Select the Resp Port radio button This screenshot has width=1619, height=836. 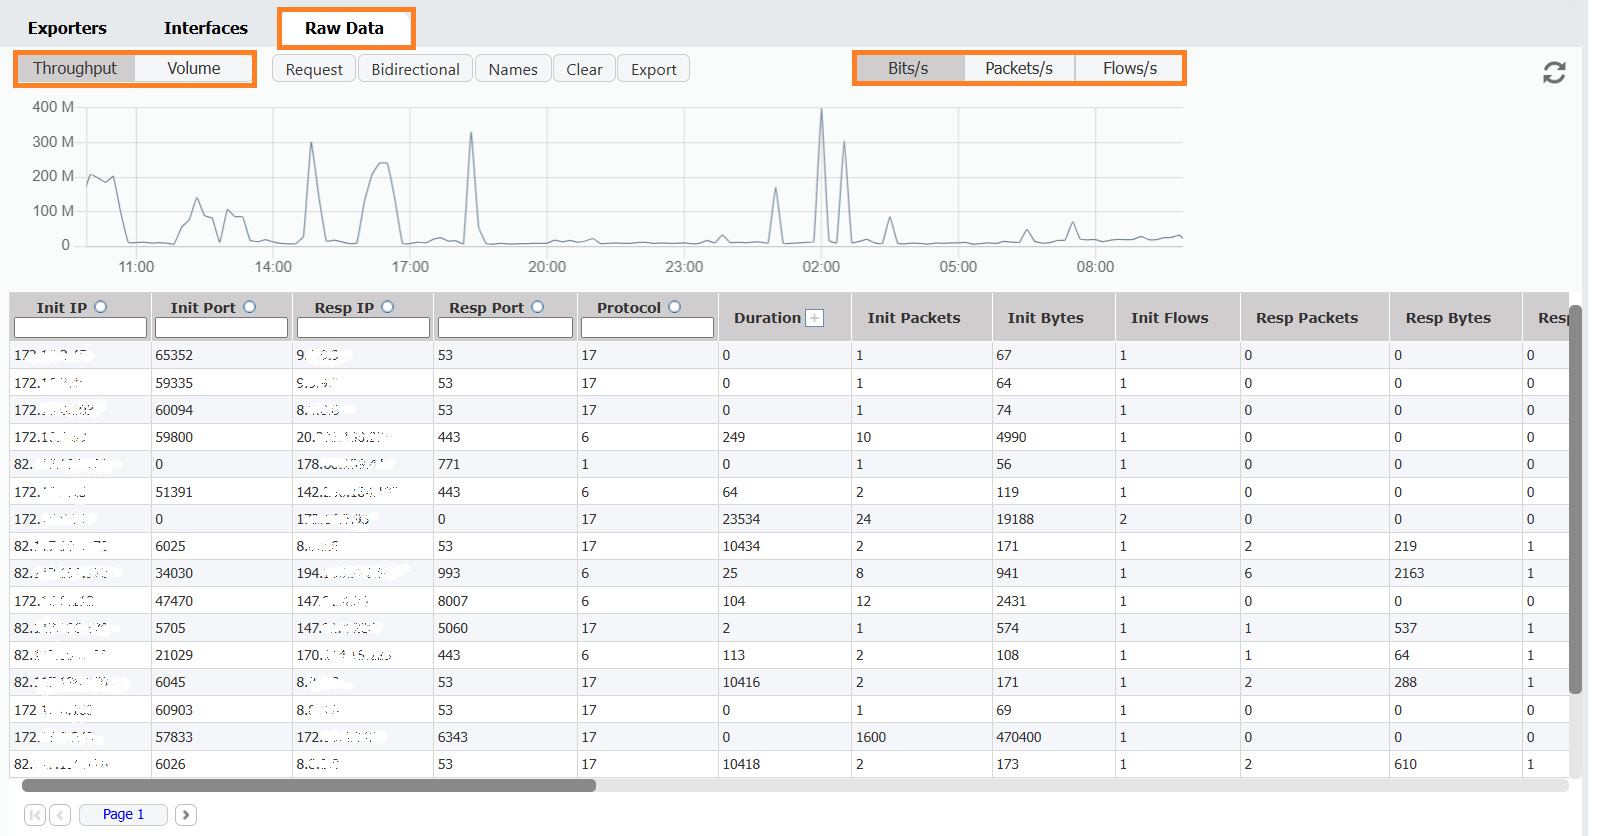tap(538, 307)
